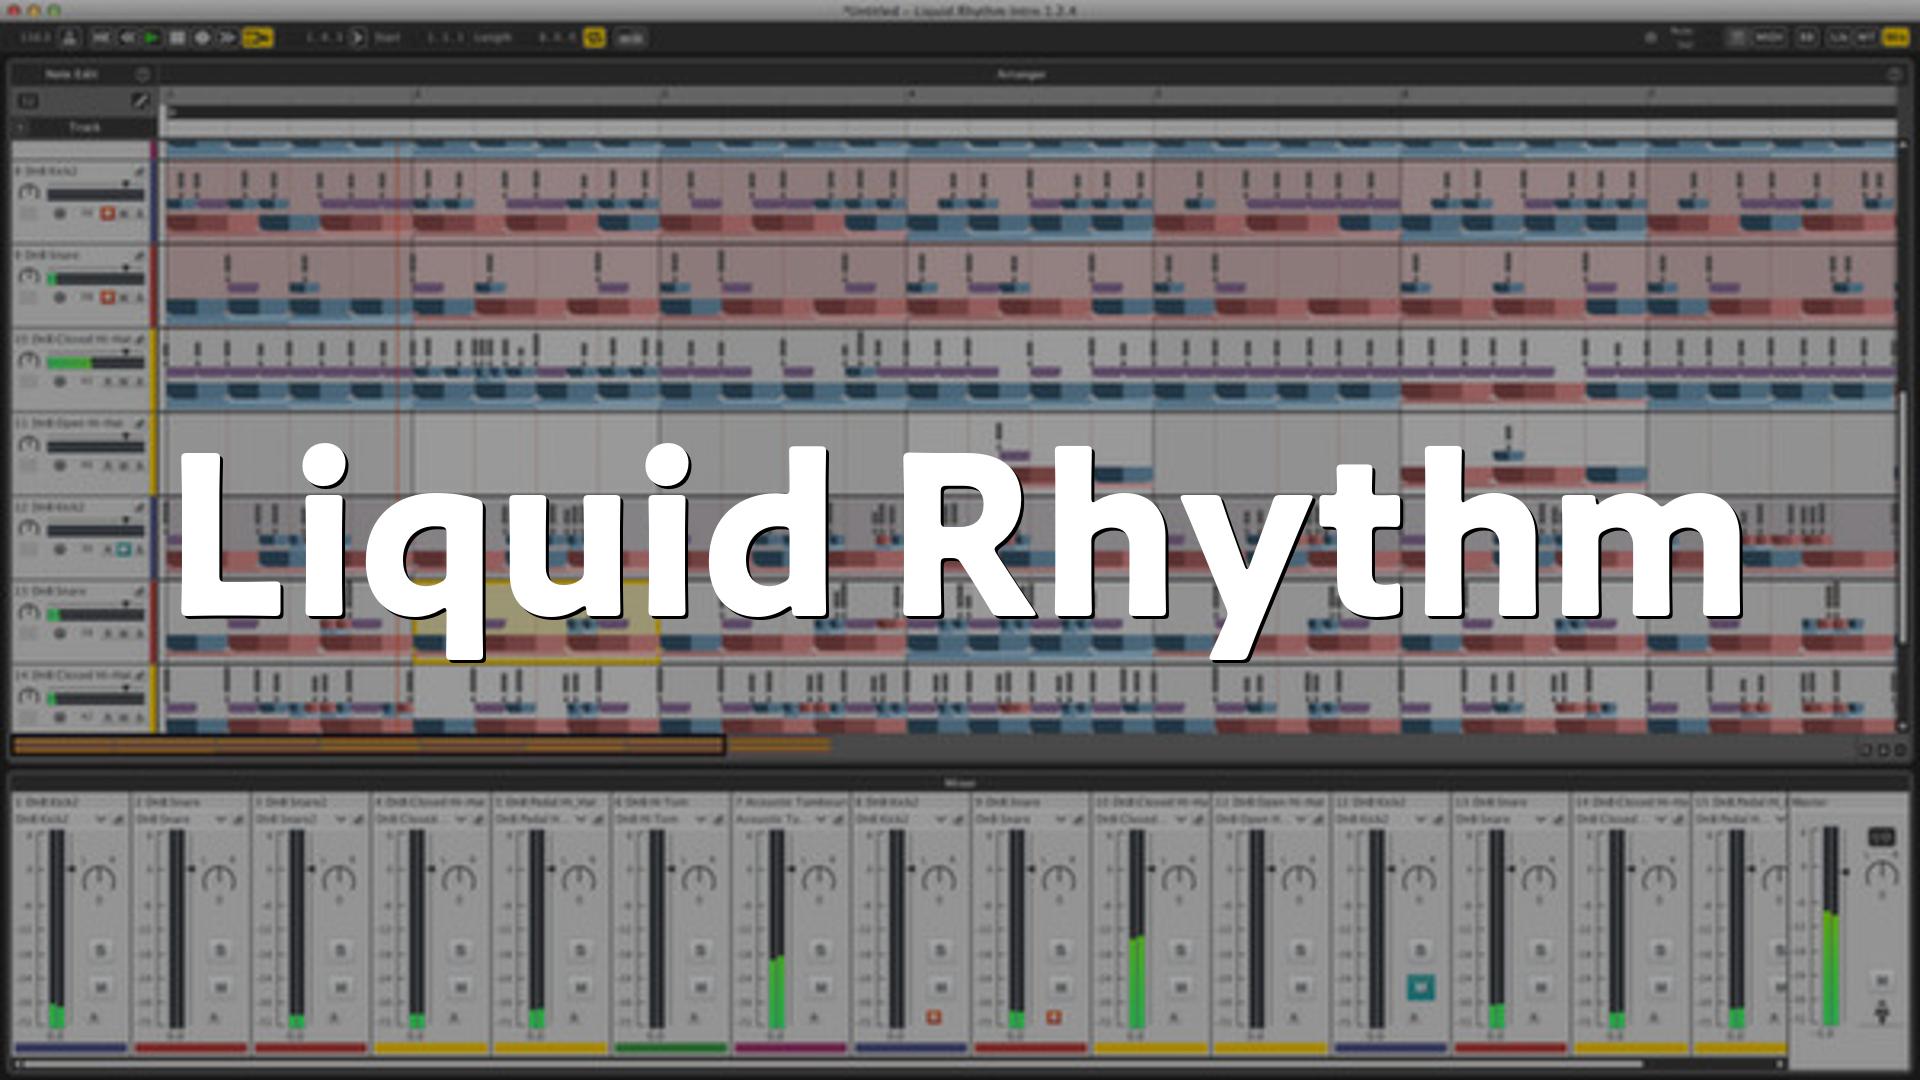The width and height of the screenshot is (1920, 1080).
Task: Click the red armed button on track 8 DnB Kick2
Action: [108, 214]
